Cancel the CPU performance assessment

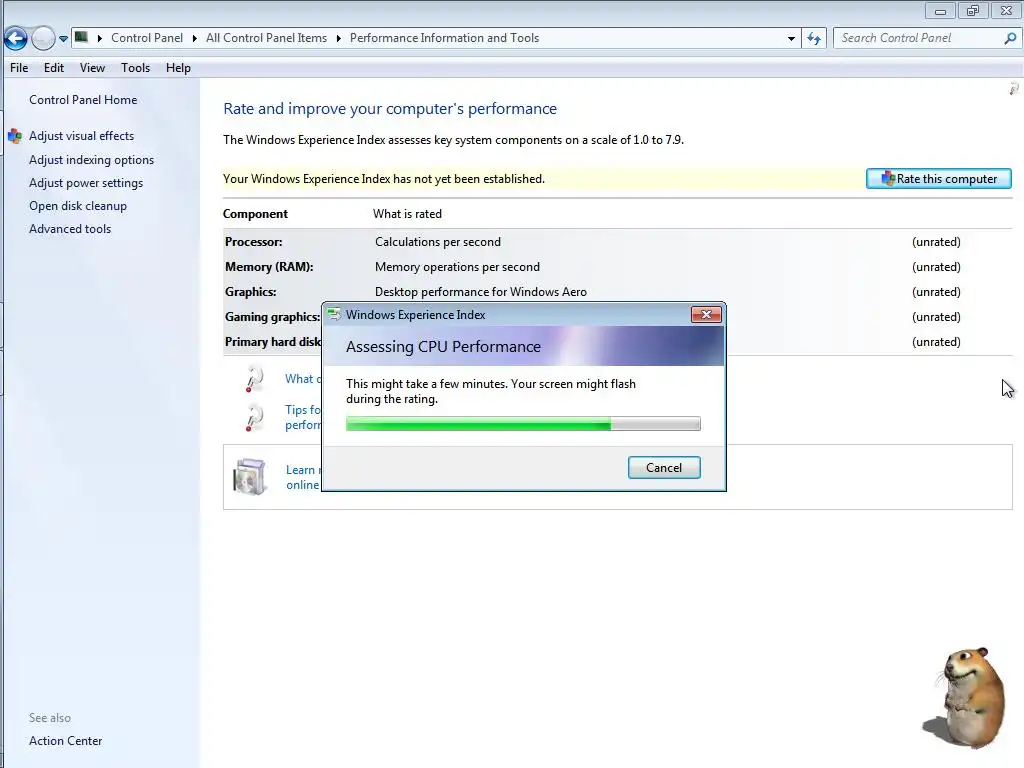tap(664, 468)
